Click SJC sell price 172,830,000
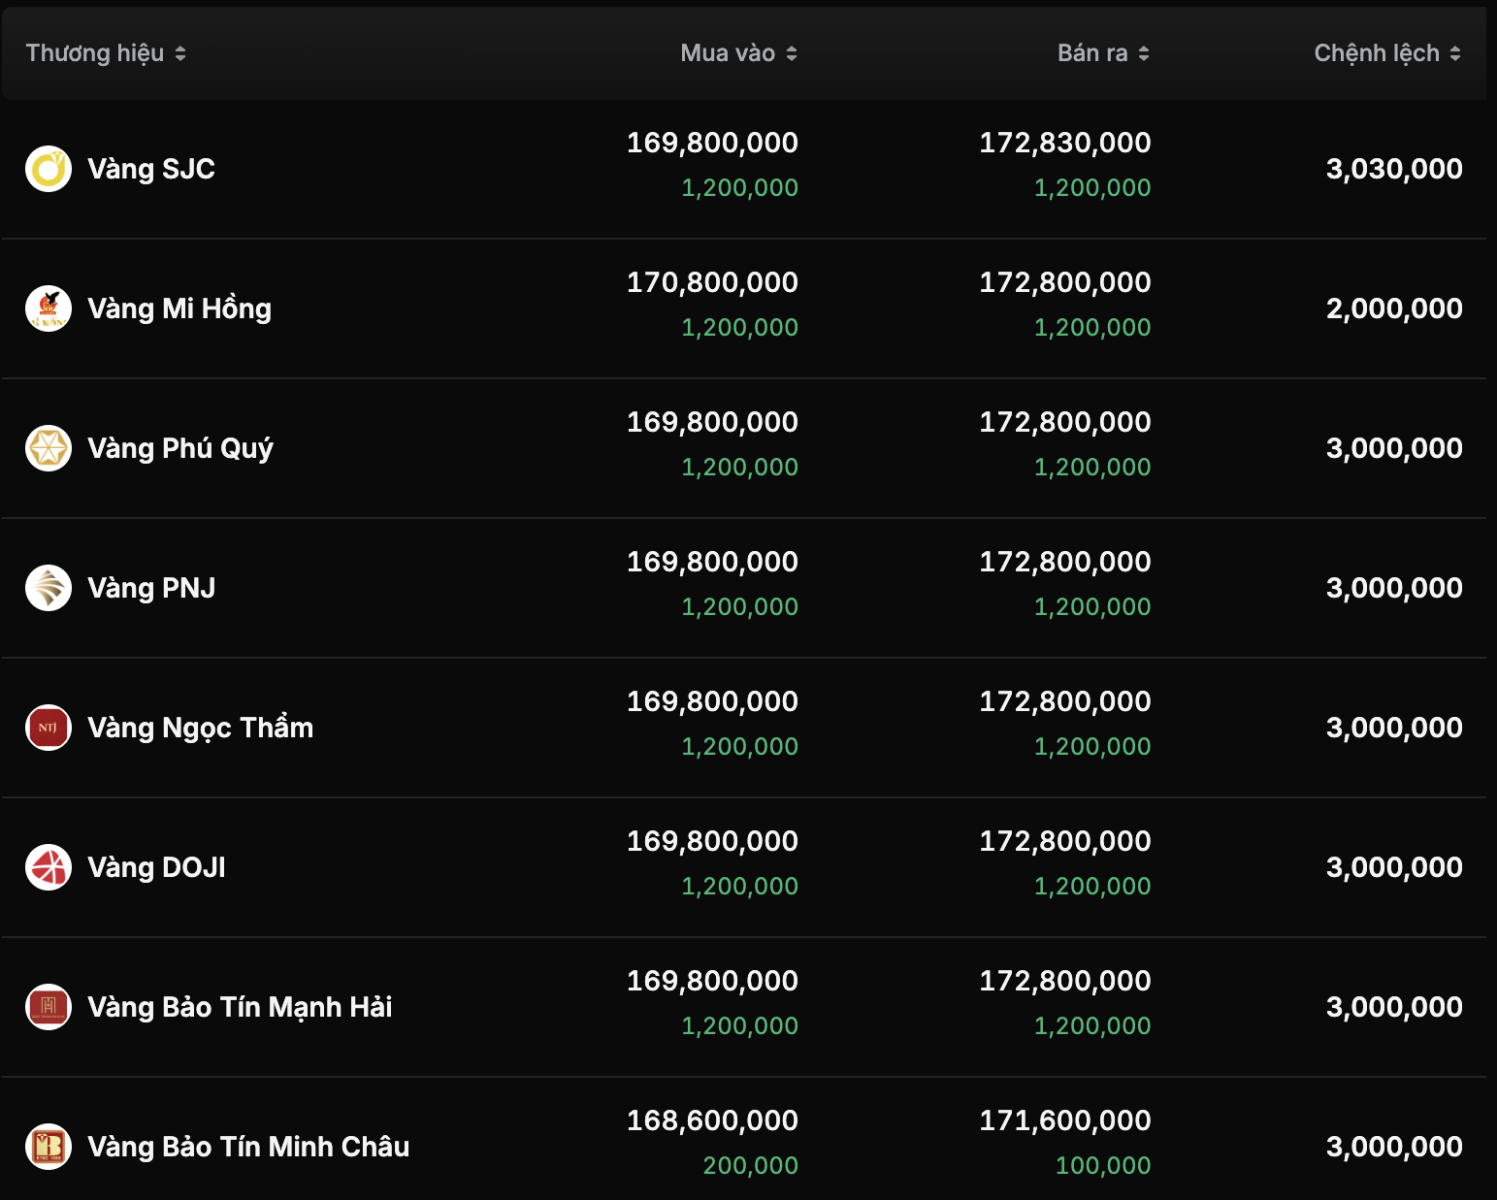Screen dimensions: 1497x1200 tap(1065, 143)
